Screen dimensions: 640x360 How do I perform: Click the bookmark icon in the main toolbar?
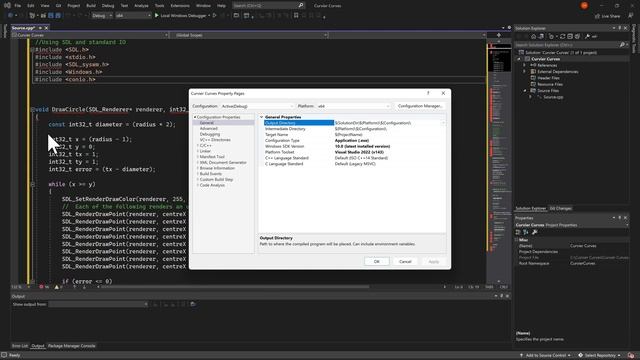(x=296, y=16)
